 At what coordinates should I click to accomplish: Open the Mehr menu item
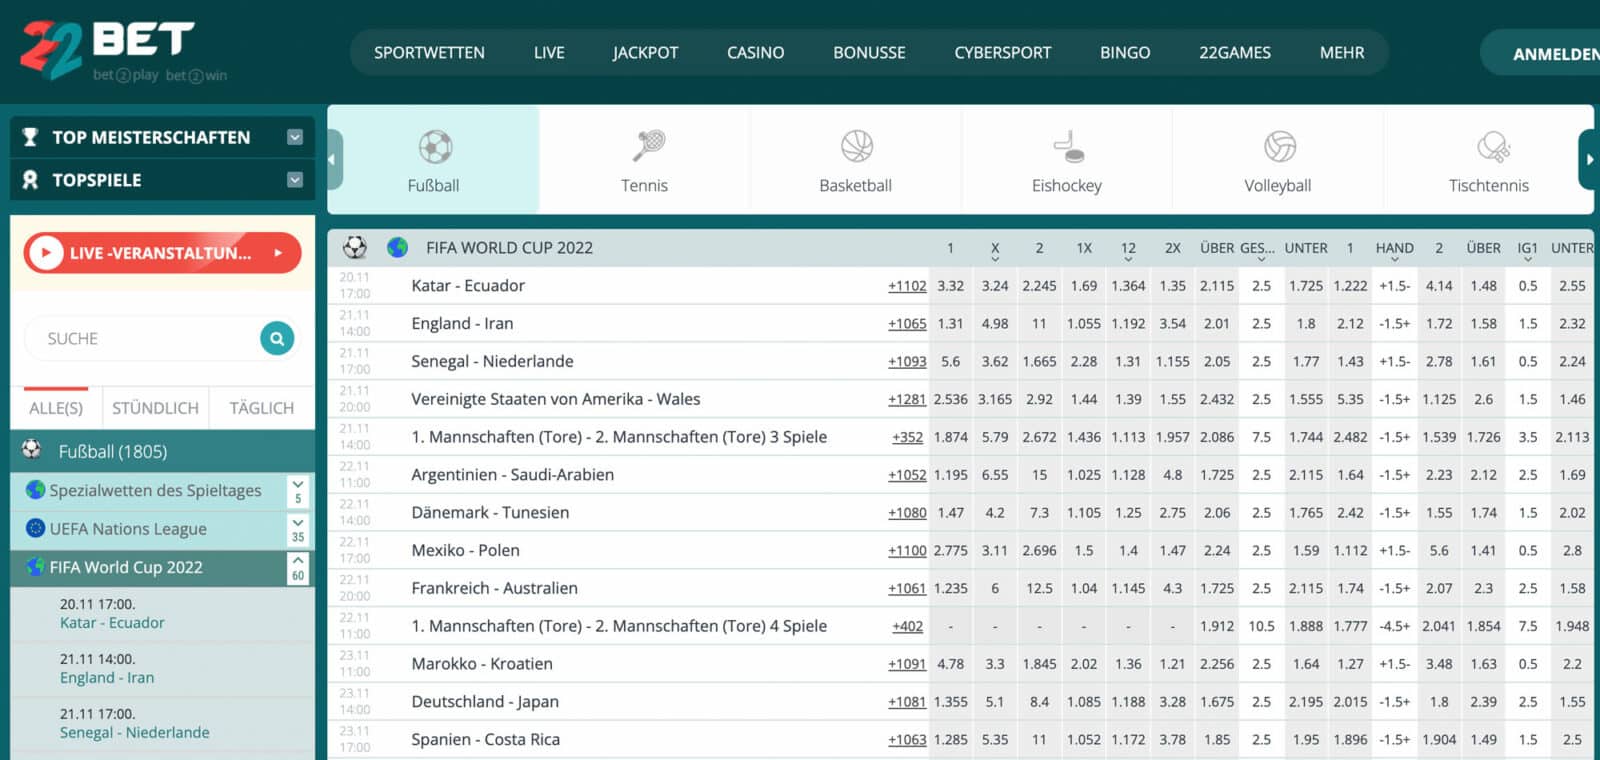point(1342,52)
